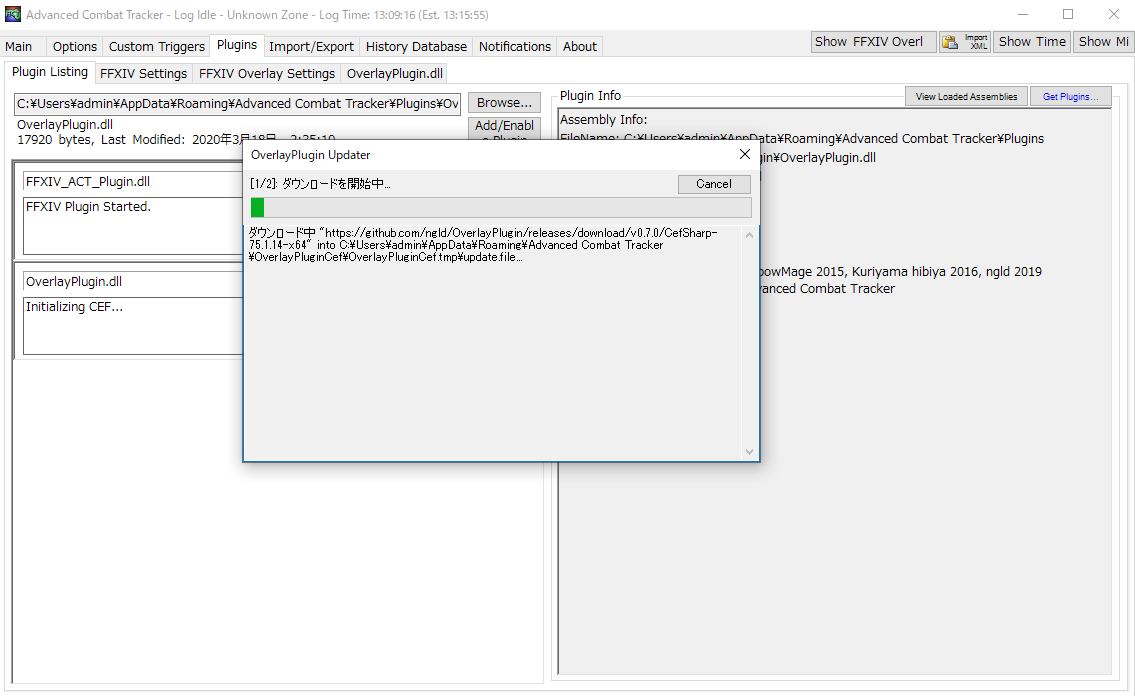1135x696 pixels.
Task: Open History Database tab
Action: point(416,46)
